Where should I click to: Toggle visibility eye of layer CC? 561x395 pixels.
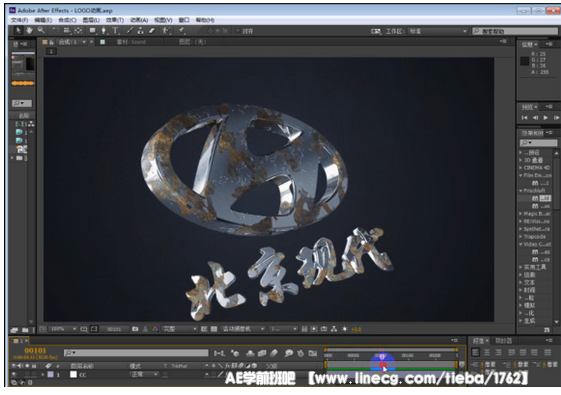point(14,375)
